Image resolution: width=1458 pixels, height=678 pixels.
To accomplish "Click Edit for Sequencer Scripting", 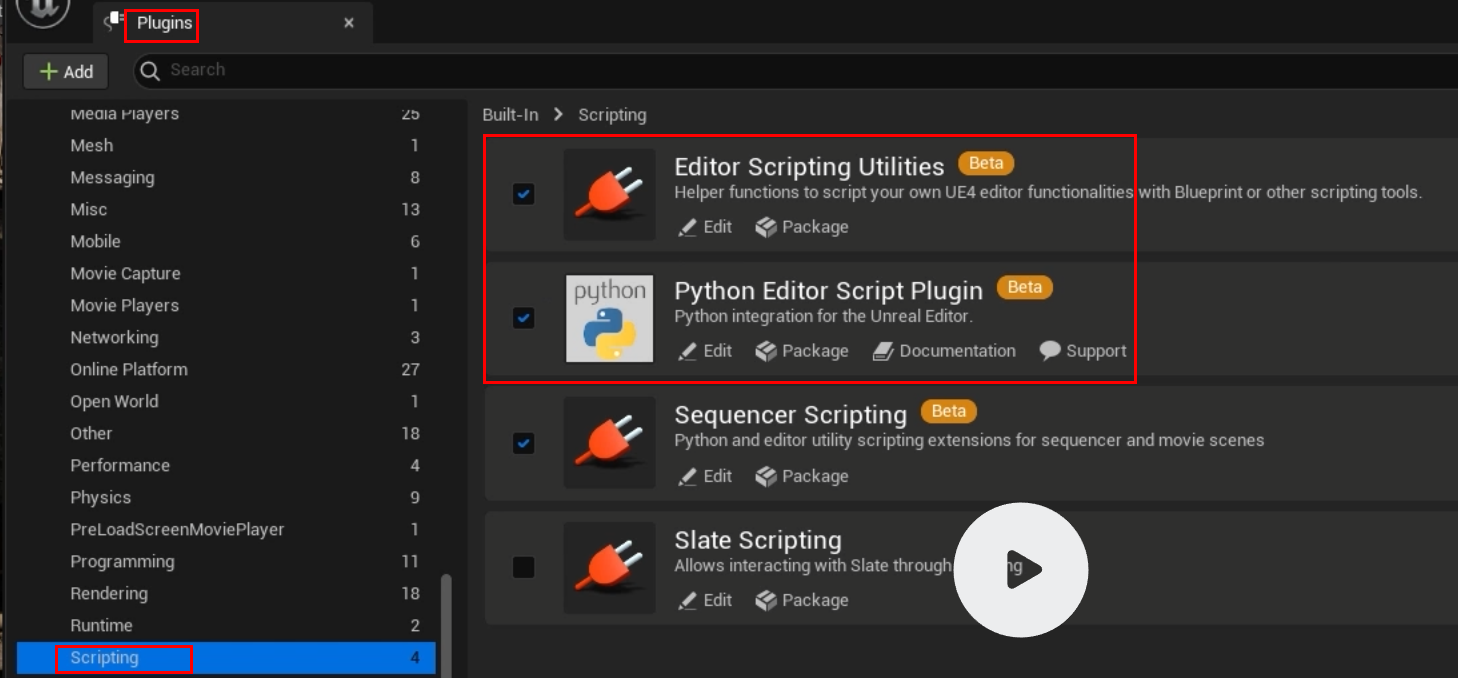I will (705, 476).
